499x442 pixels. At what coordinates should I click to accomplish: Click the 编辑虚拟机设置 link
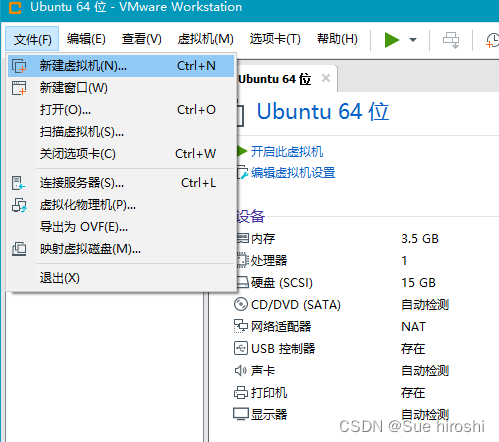[x=293, y=173]
